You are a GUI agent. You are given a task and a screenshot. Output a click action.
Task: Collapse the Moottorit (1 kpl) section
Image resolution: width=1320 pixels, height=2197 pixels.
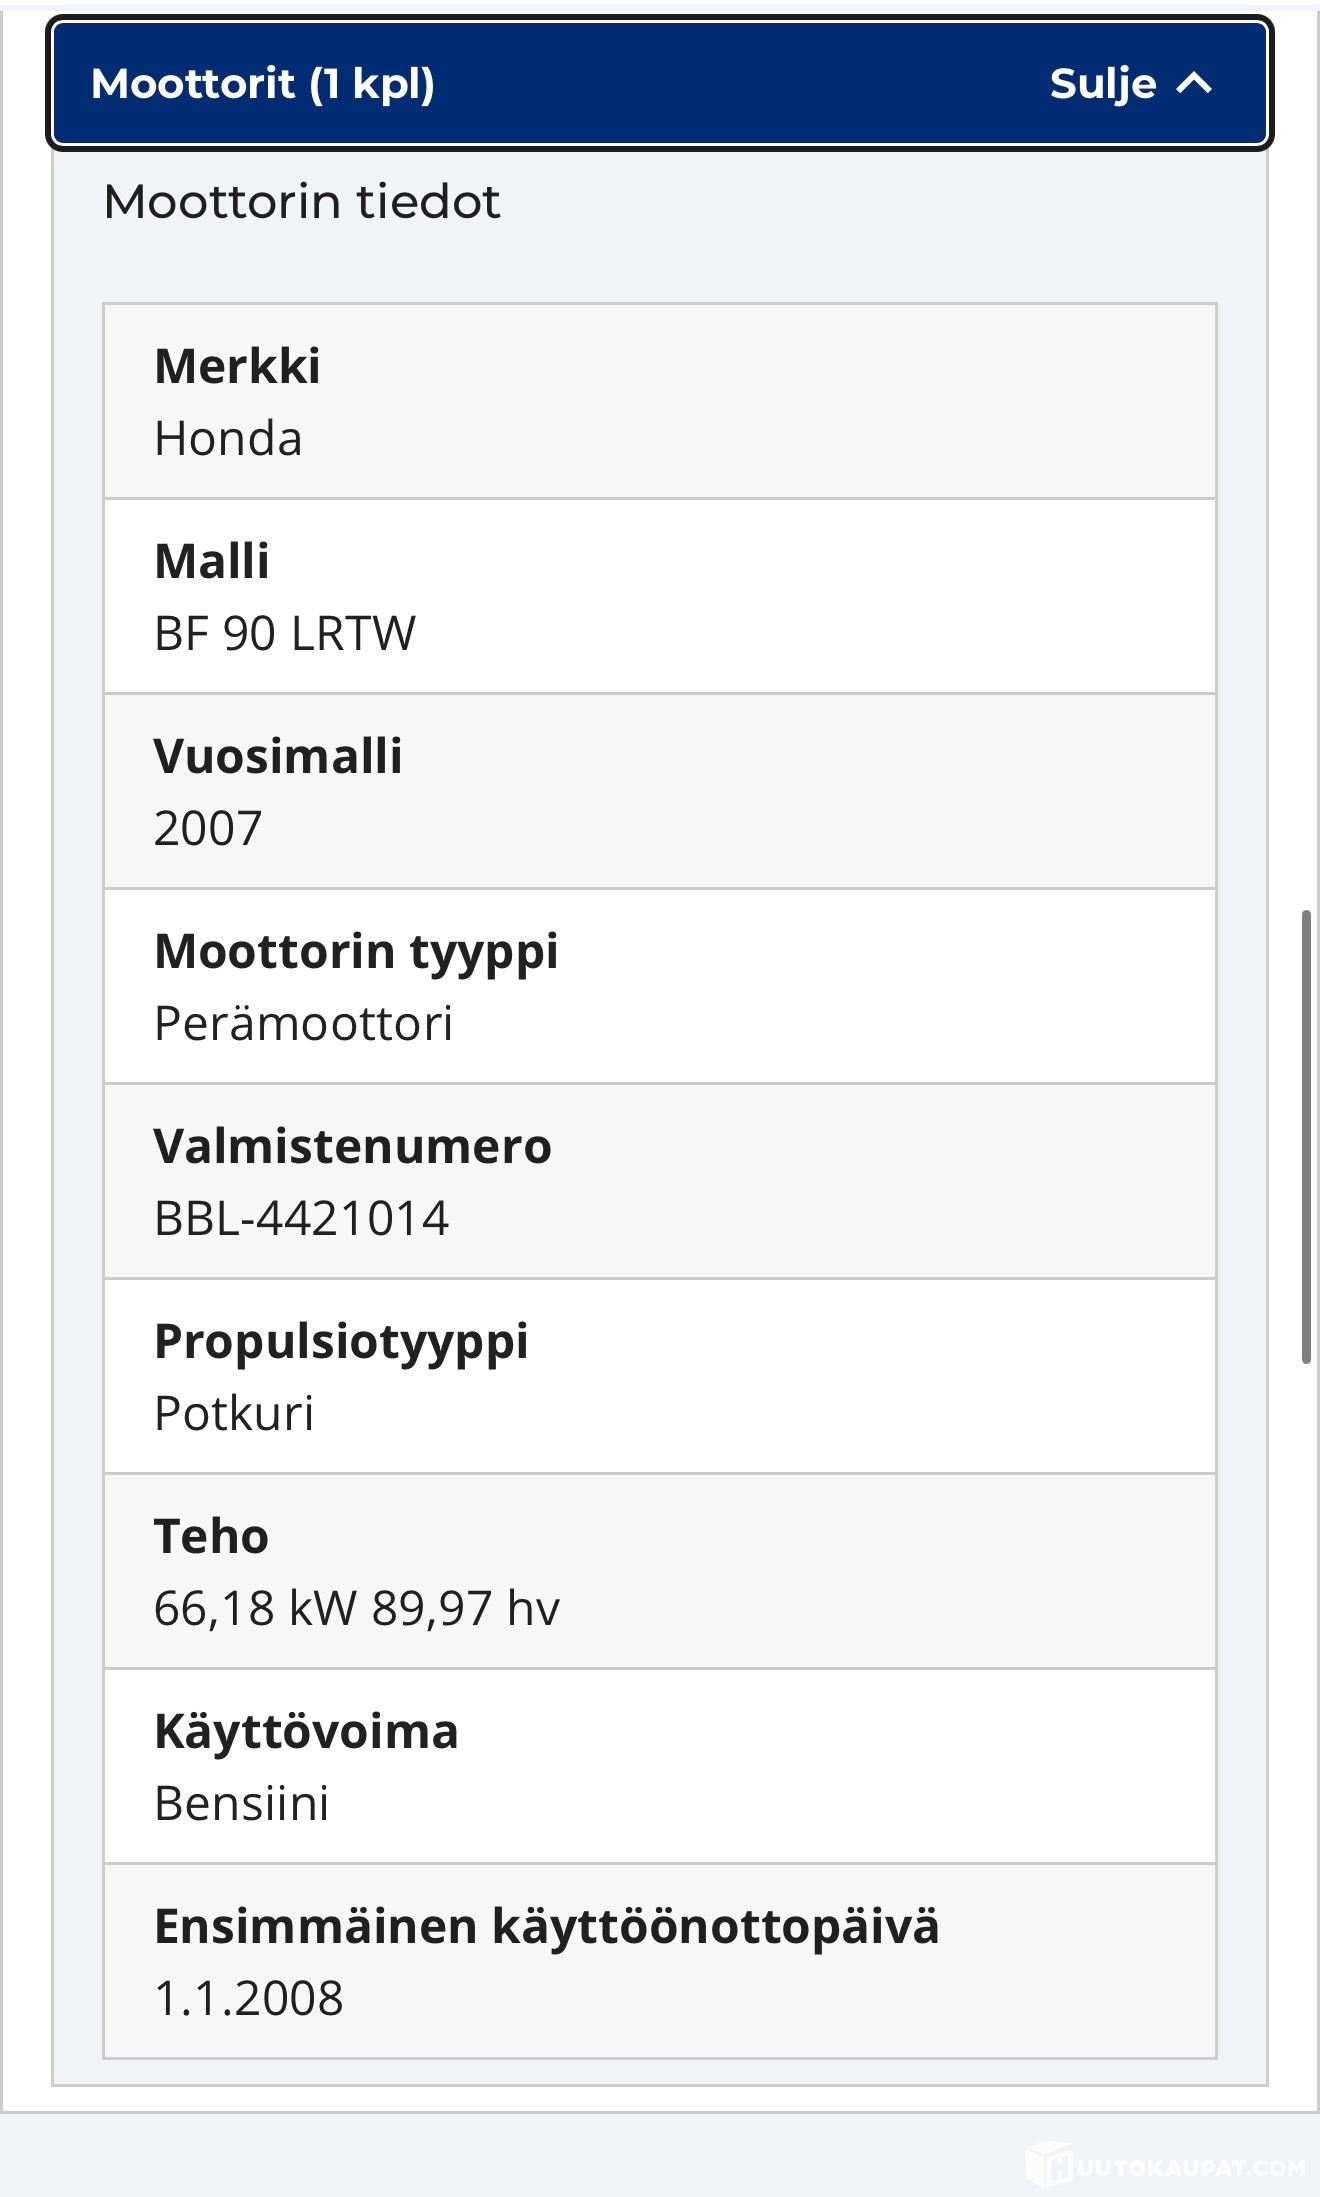[660, 84]
